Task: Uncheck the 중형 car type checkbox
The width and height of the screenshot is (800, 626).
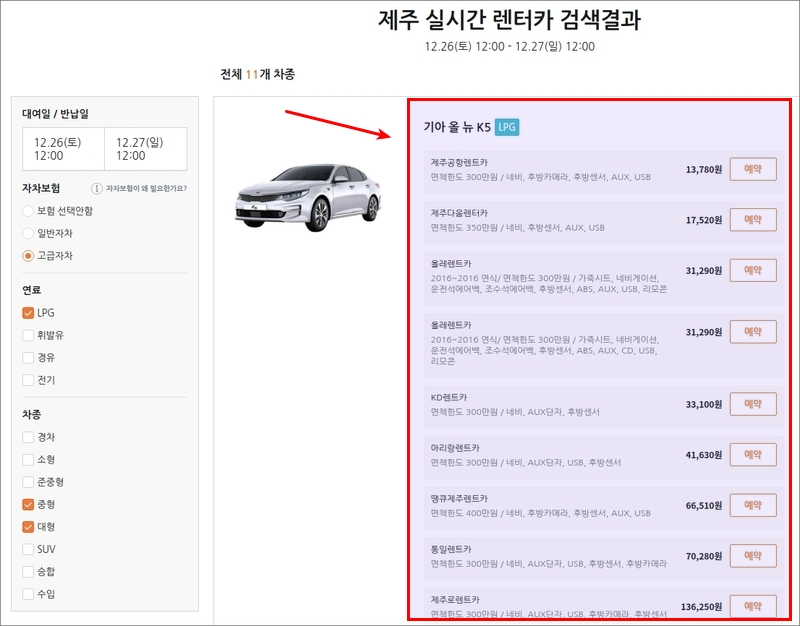Action: [28, 505]
